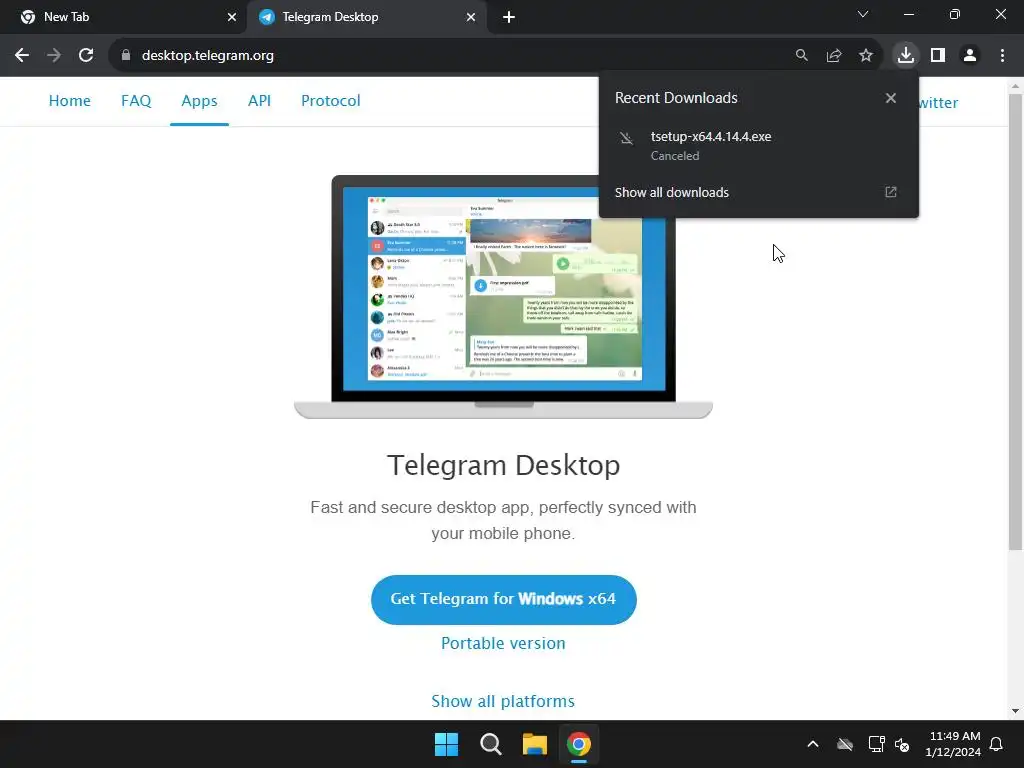Open the Protocol navigation link
The image size is (1024, 768).
(x=330, y=101)
